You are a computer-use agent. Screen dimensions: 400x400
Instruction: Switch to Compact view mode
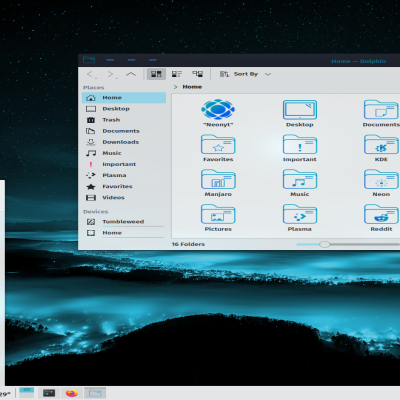[177, 74]
